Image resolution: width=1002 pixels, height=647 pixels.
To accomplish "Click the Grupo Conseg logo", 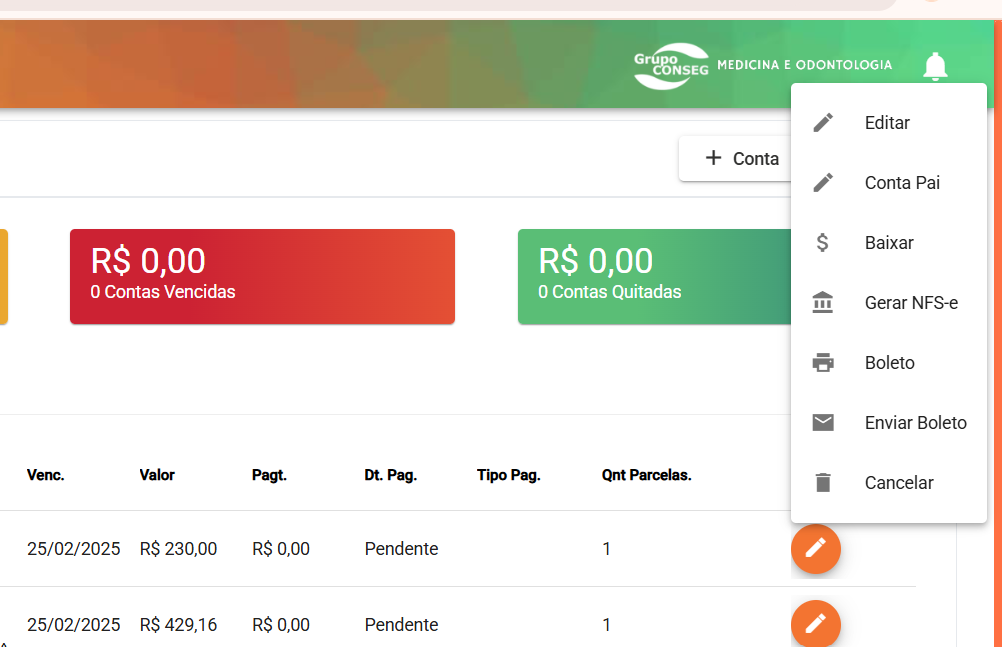I will (x=671, y=66).
